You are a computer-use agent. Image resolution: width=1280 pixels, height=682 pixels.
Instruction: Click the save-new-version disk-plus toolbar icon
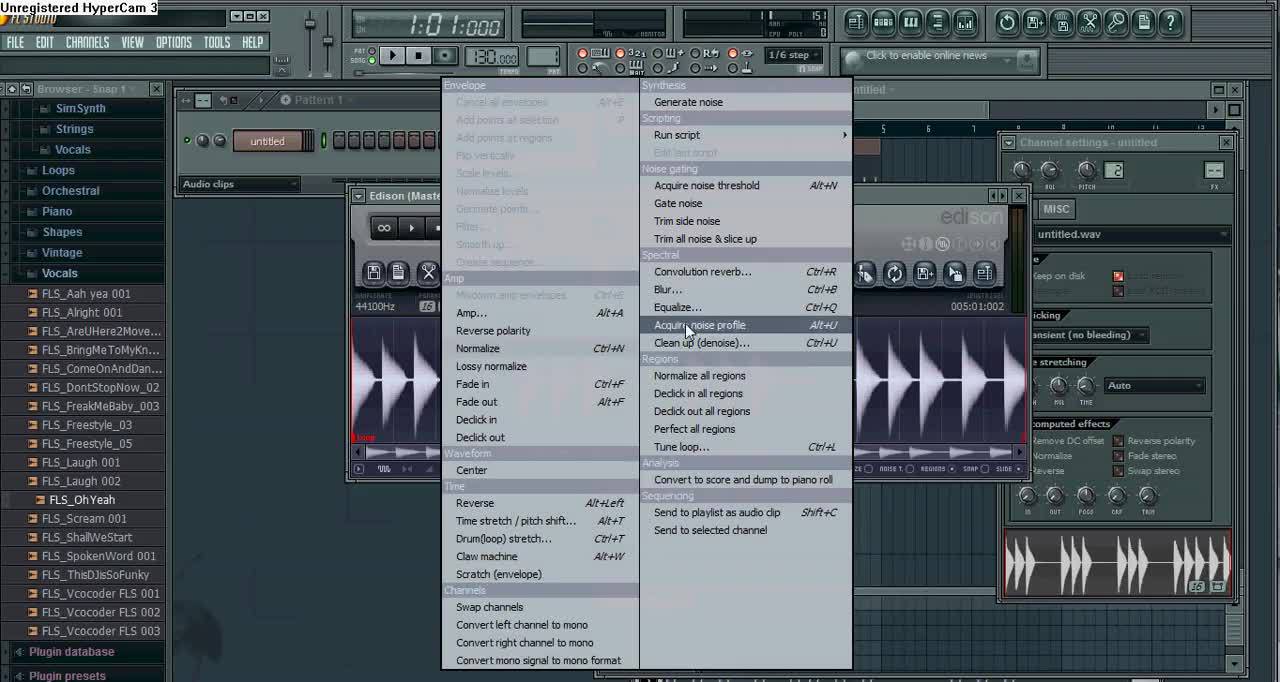click(x=1035, y=22)
